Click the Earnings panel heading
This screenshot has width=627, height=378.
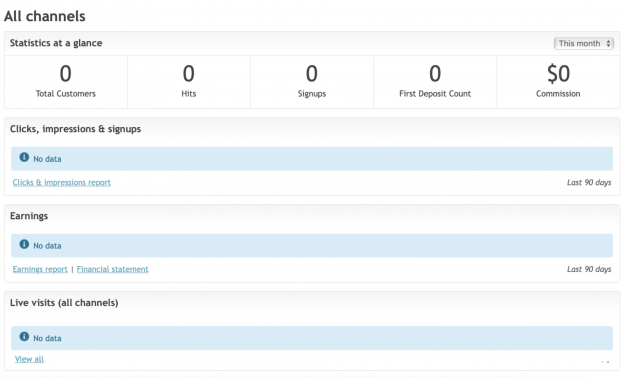29,216
